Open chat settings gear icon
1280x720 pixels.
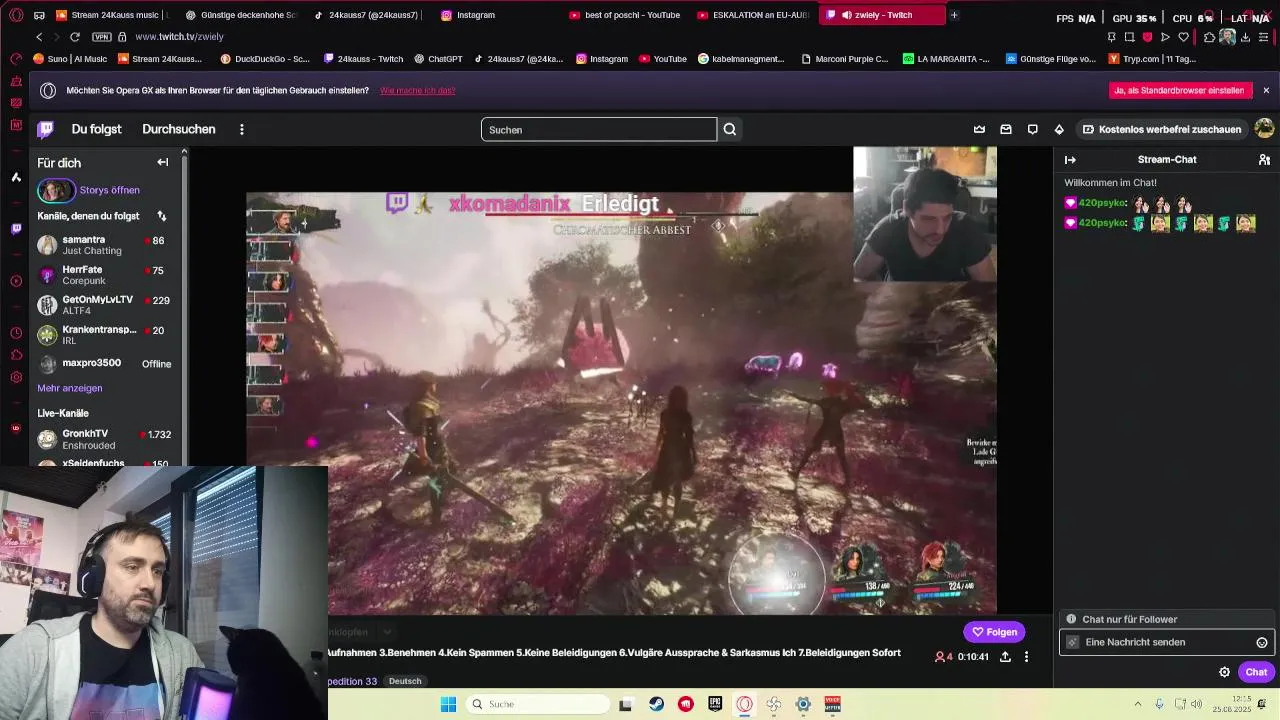pyautogui.click(x=1224, y=672)
